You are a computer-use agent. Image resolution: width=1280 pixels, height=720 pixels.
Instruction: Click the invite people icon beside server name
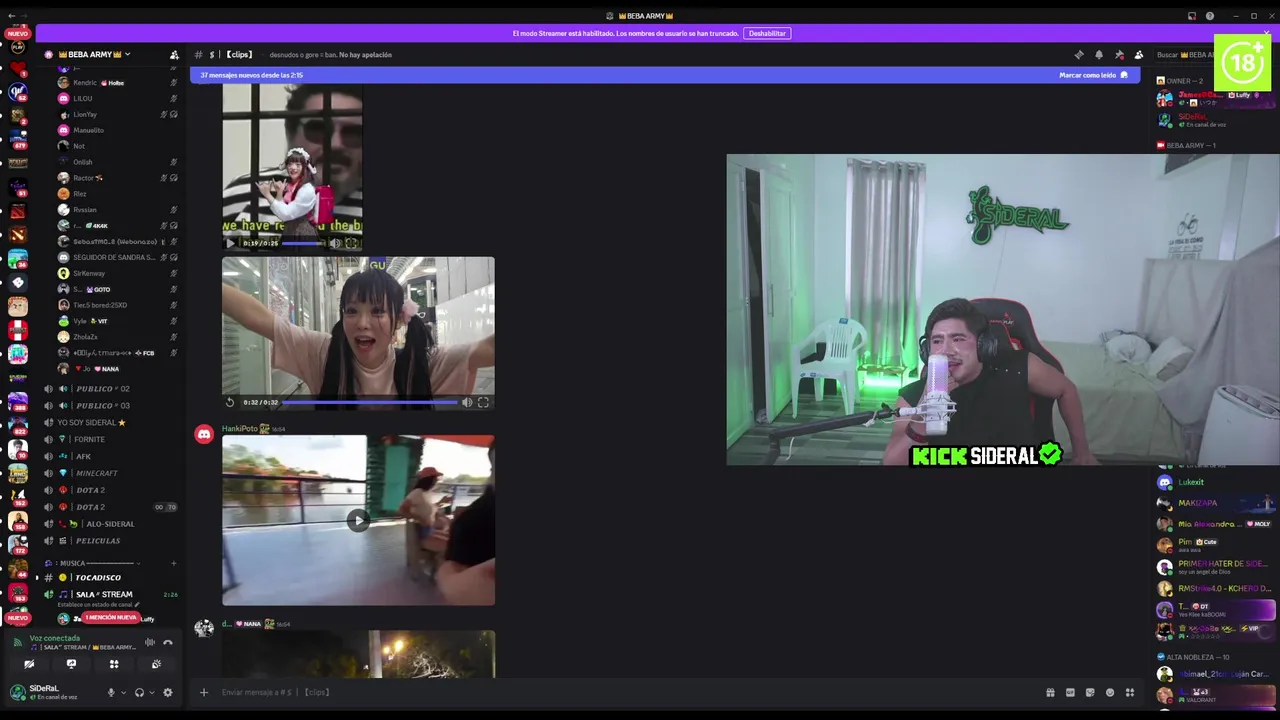(174, 54)
